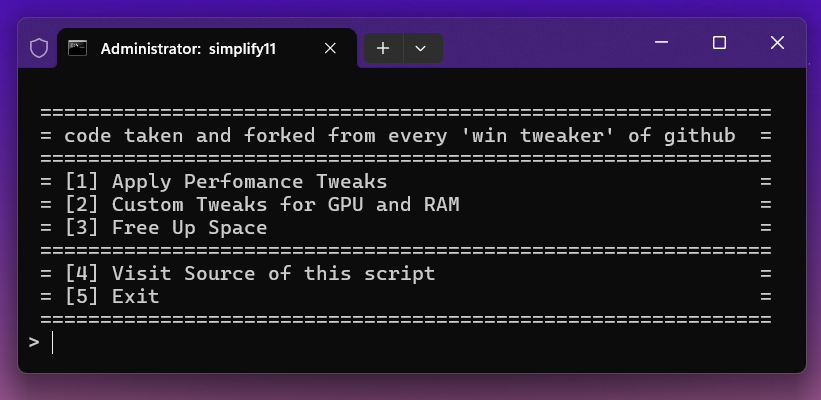
Task: Minimize the terminal window
Action: pos(661,42)
